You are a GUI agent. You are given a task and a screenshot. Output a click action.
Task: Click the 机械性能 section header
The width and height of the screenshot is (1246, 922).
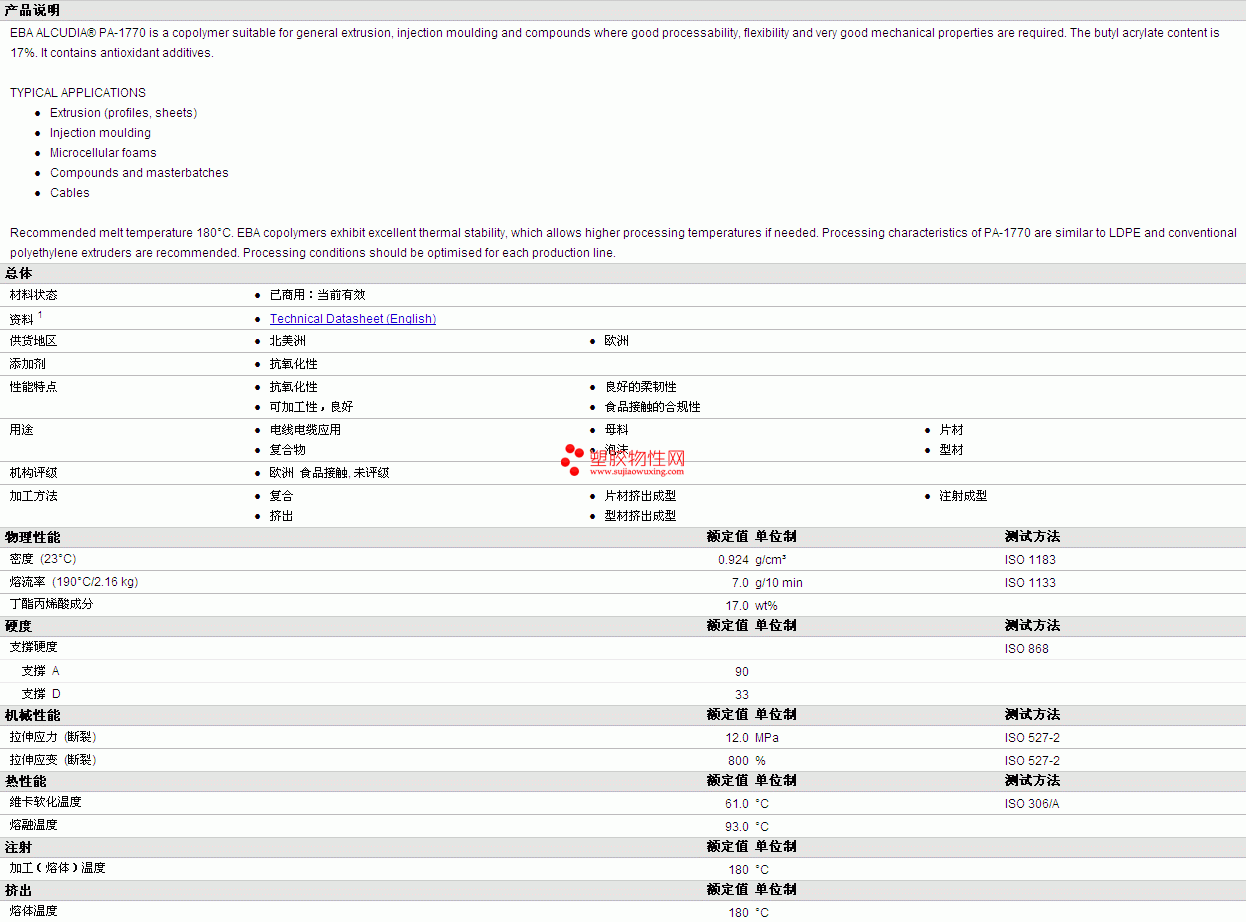[33, 715]
